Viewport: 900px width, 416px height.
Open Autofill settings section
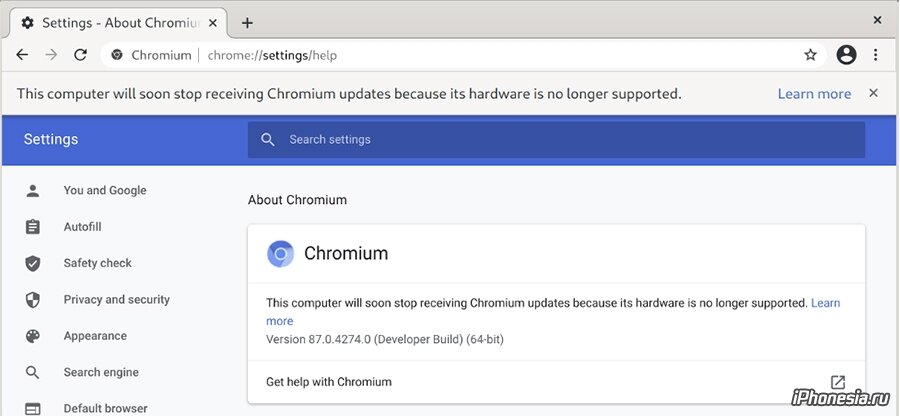click(x=83, y=227)
